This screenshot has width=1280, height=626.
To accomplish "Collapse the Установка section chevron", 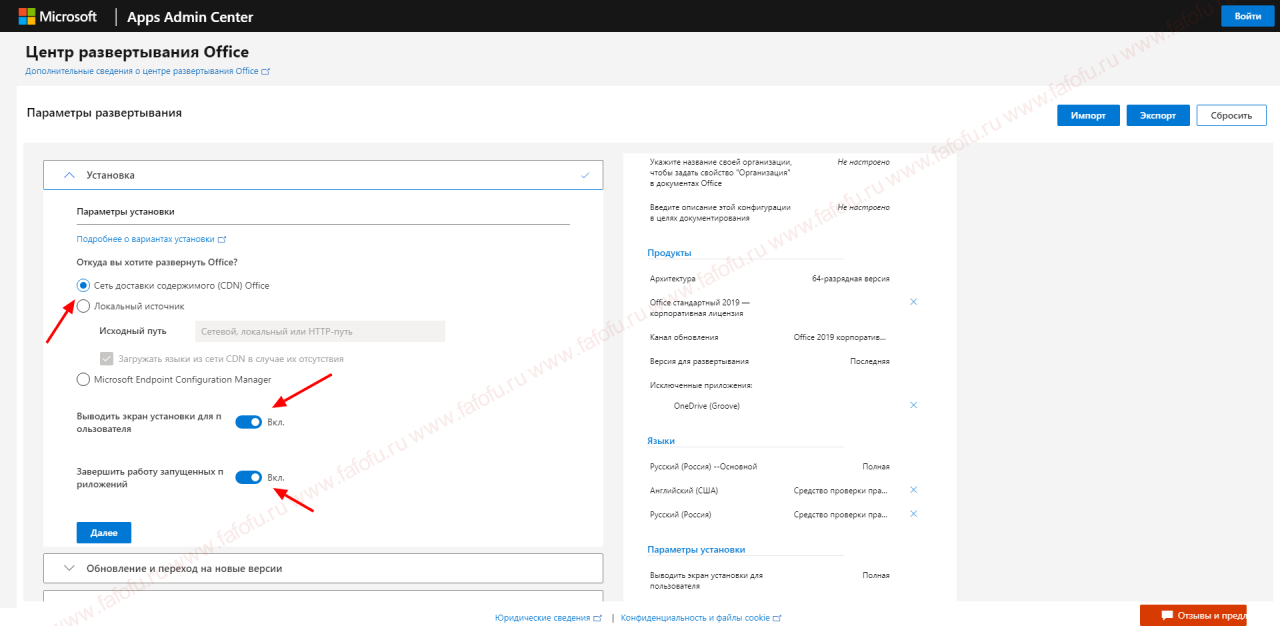I will coord(69,175).
